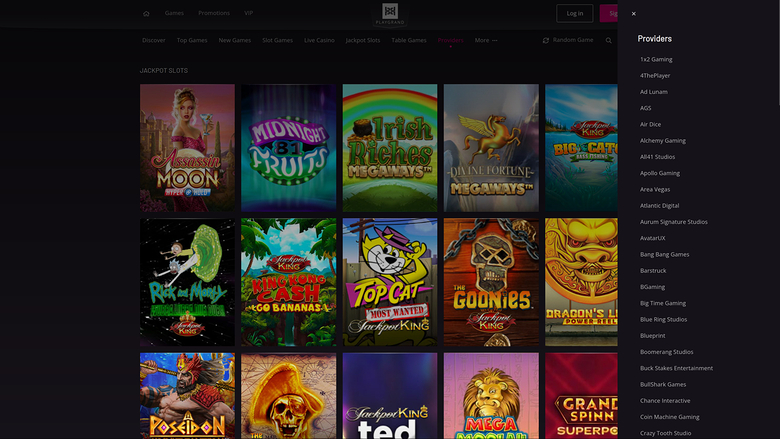The image size is (780, 439).
Task: Select provider Crazy Tooth Studio
Action: (x=666, y=433)
